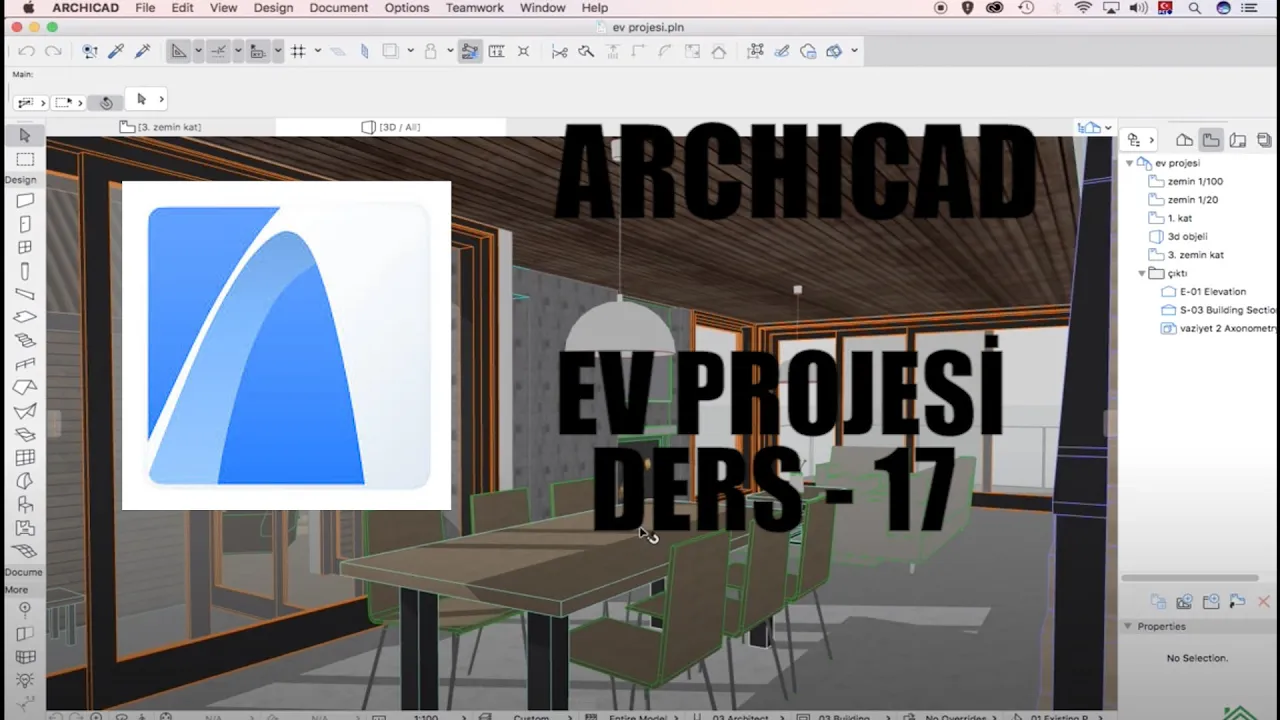
Task: Toggle Snap Guides button
Action: [x=218, y=51]
